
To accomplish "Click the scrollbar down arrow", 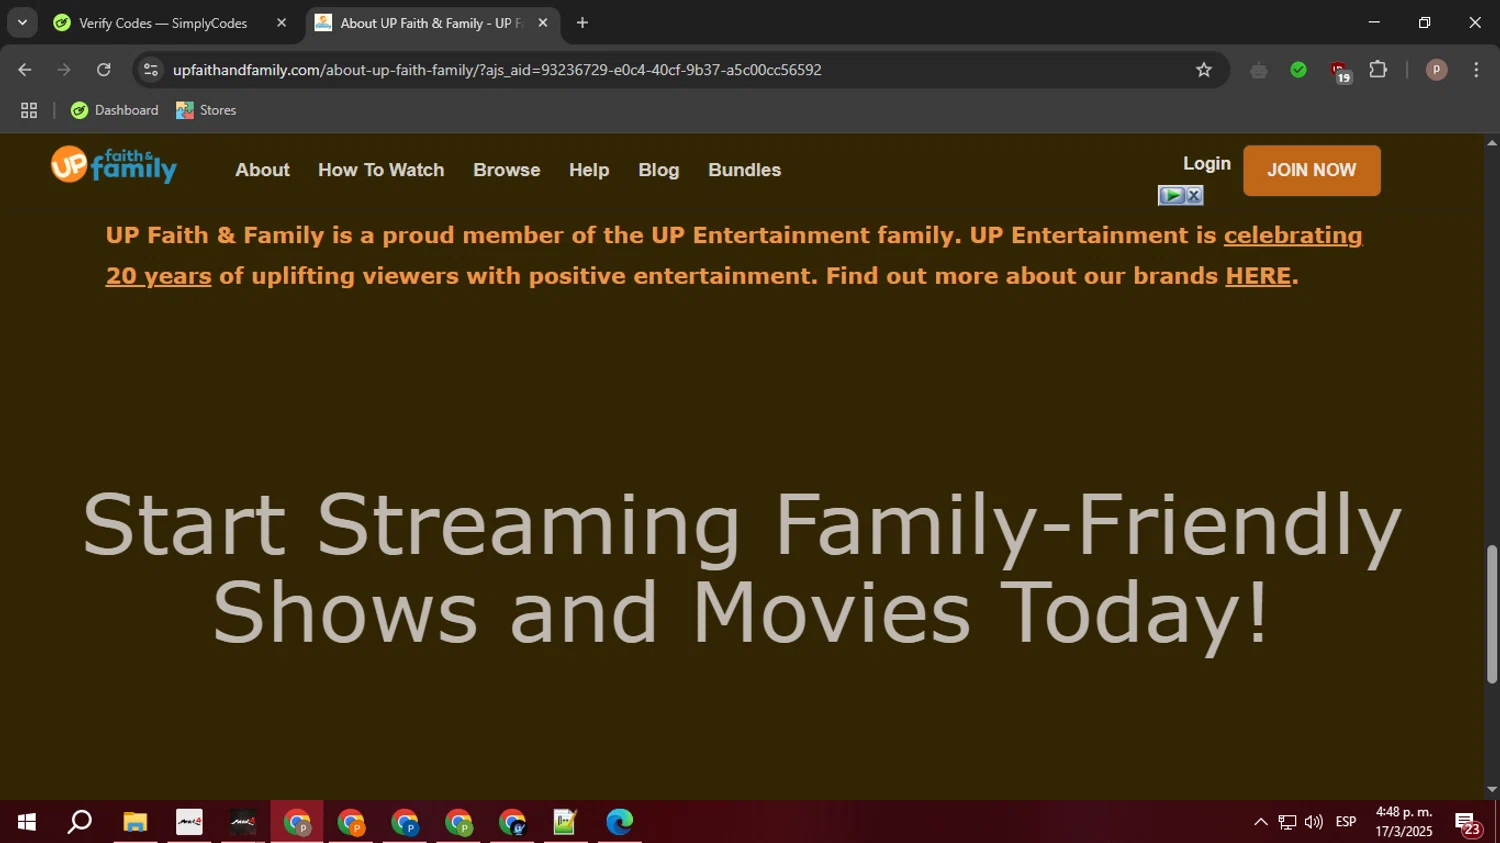I will click(x=1491, y=790).
